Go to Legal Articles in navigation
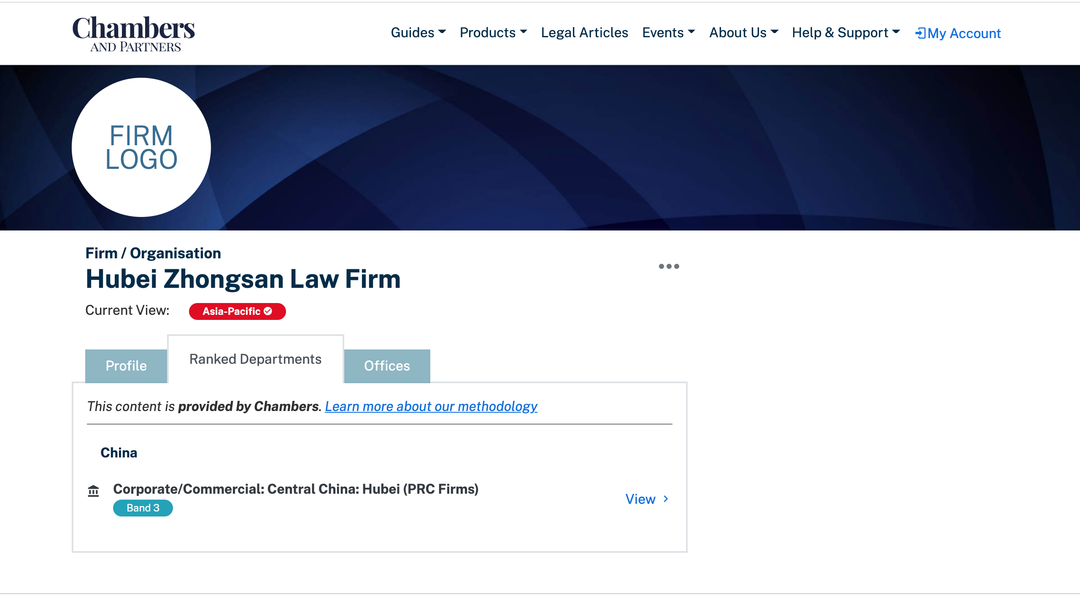 point(584,33)
